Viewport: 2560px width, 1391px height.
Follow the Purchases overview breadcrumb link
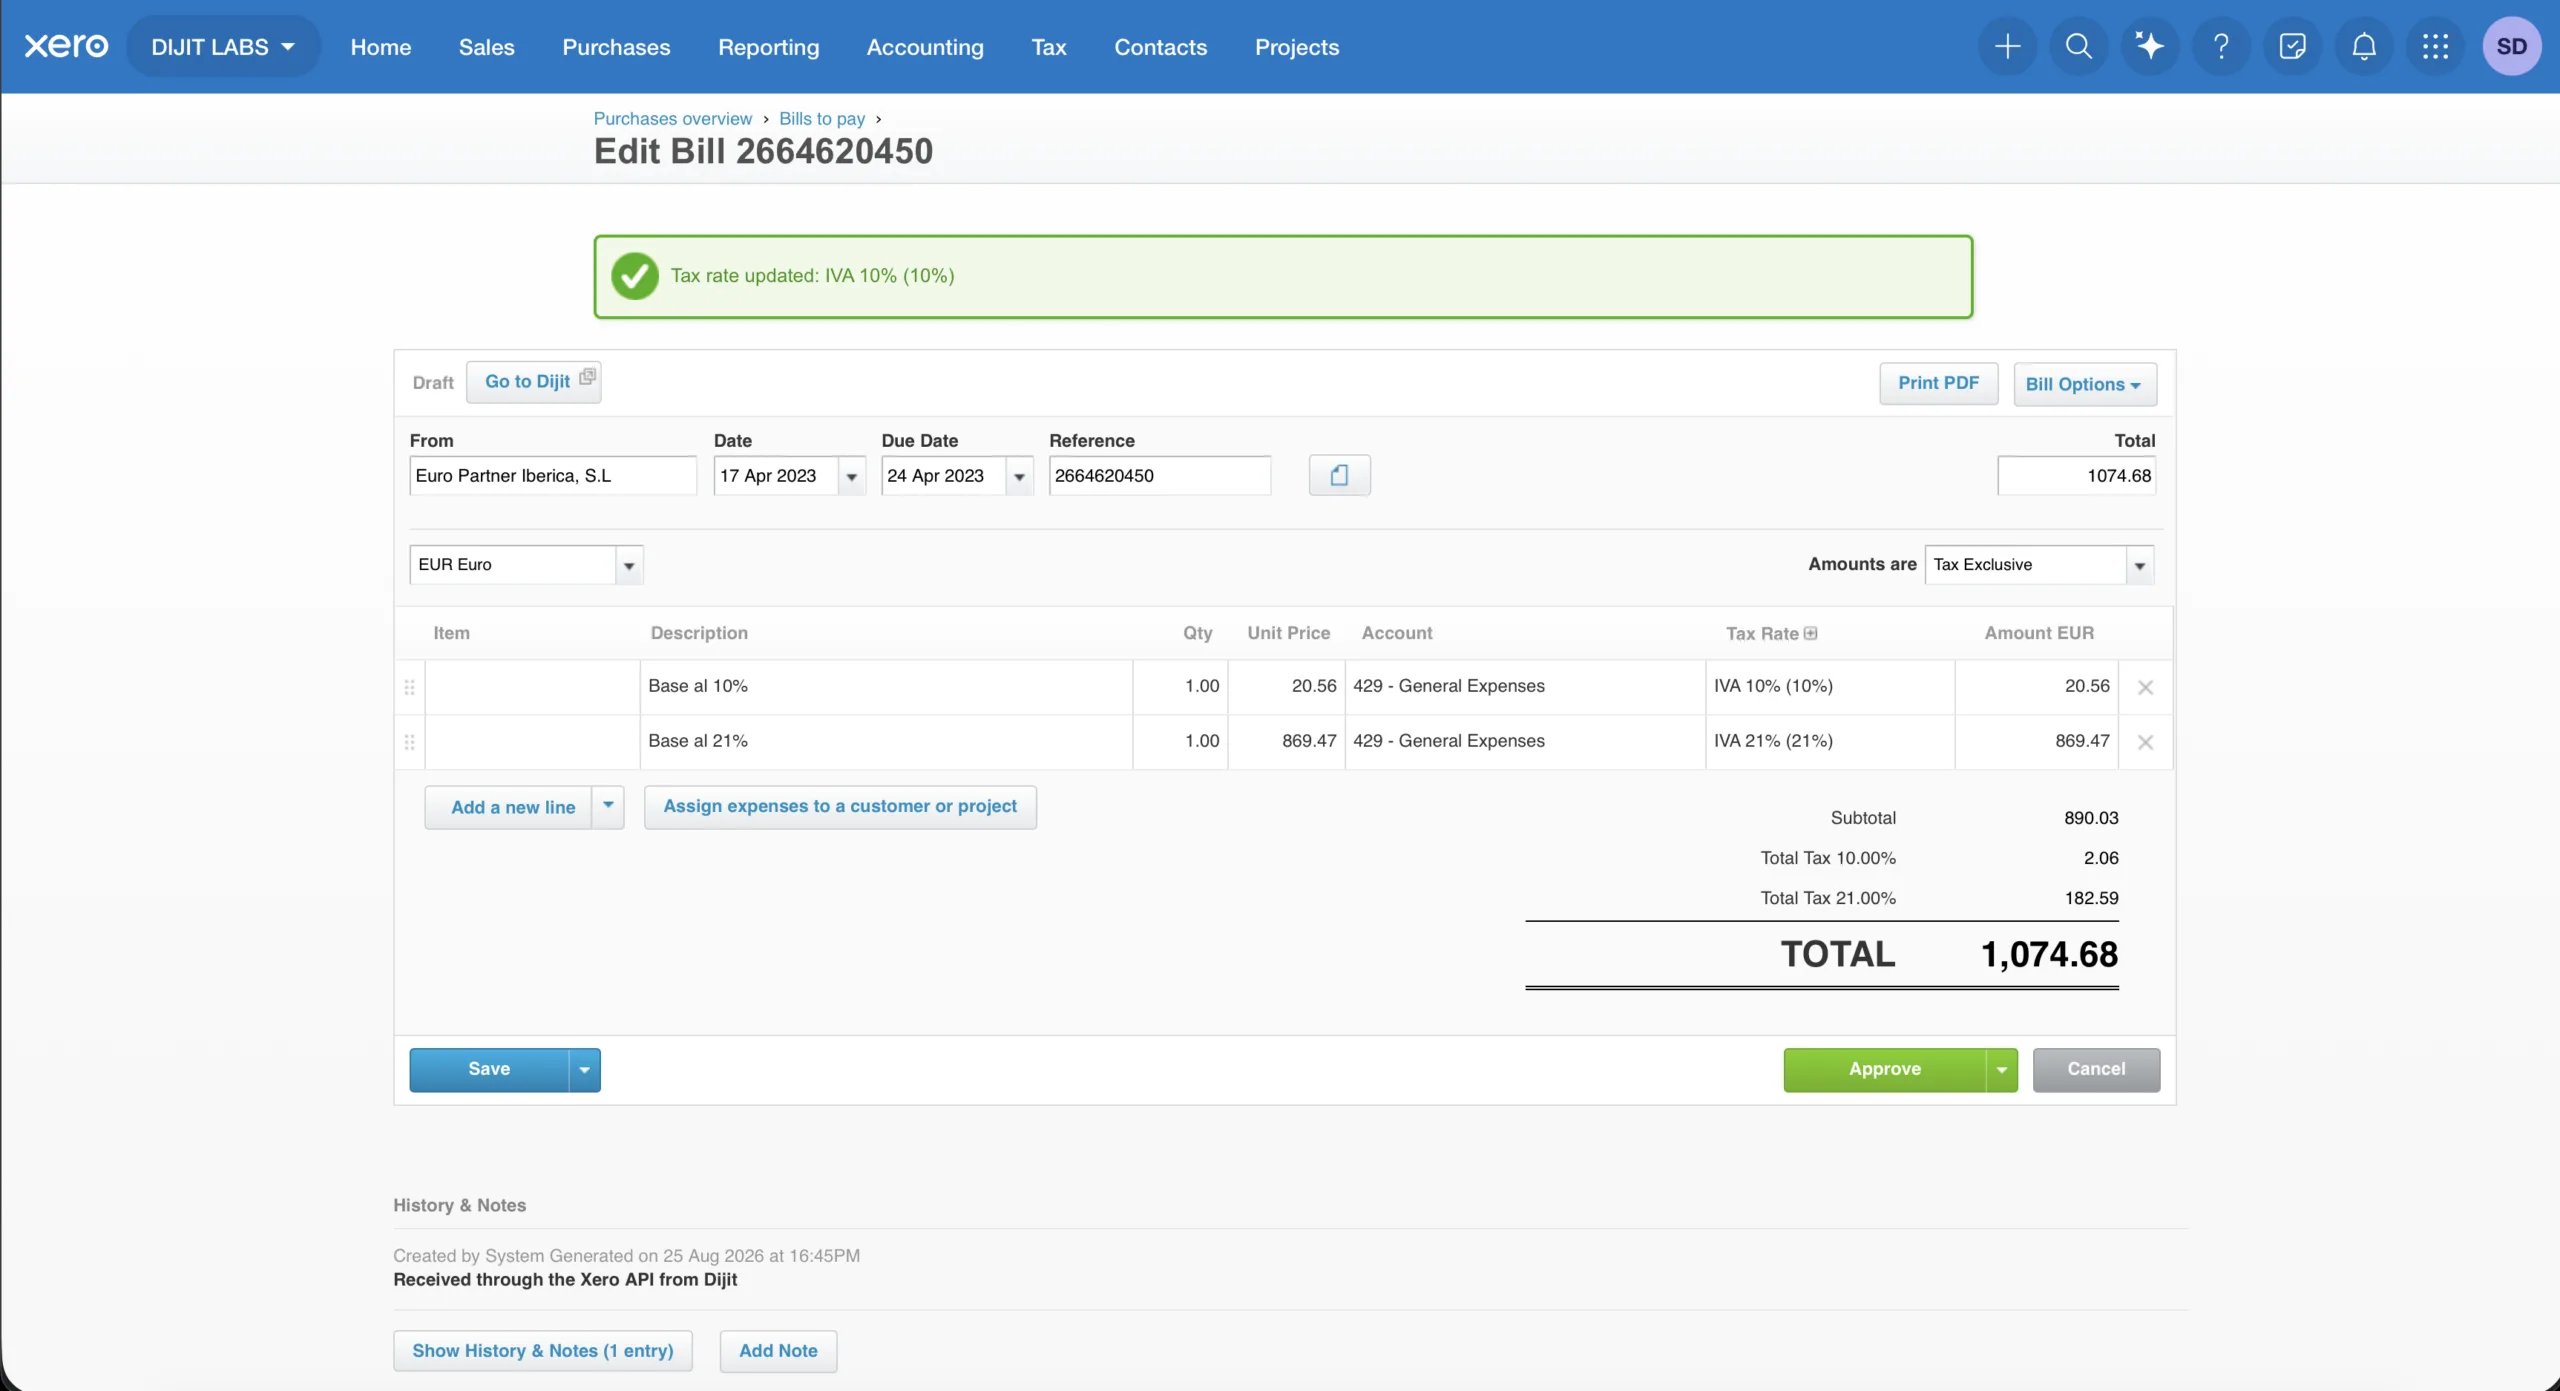click(x=672, y=118)
